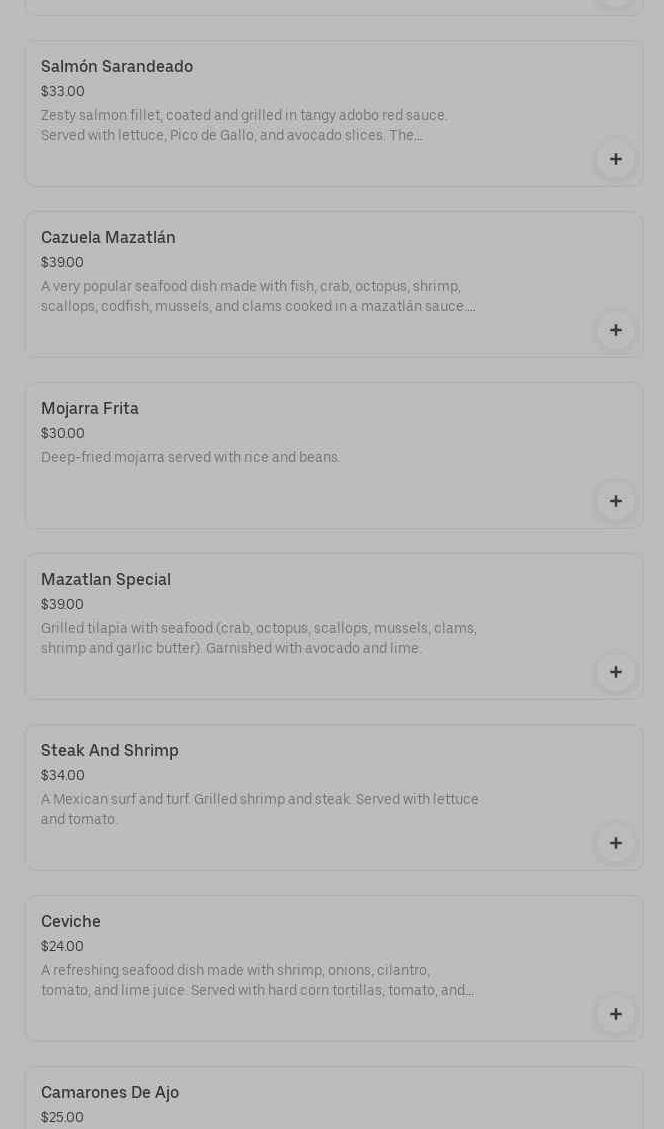
Task: Open Cazuela Mazatlán dish title
Action: pos(108,238)
